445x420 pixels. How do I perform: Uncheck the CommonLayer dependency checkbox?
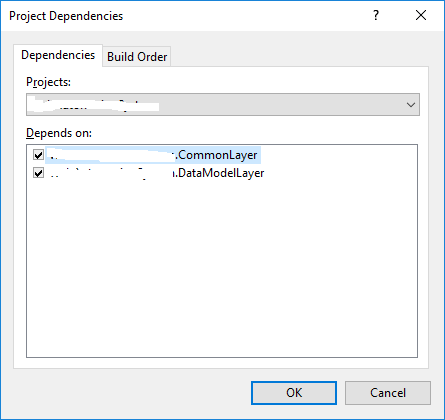click(38, 155)
